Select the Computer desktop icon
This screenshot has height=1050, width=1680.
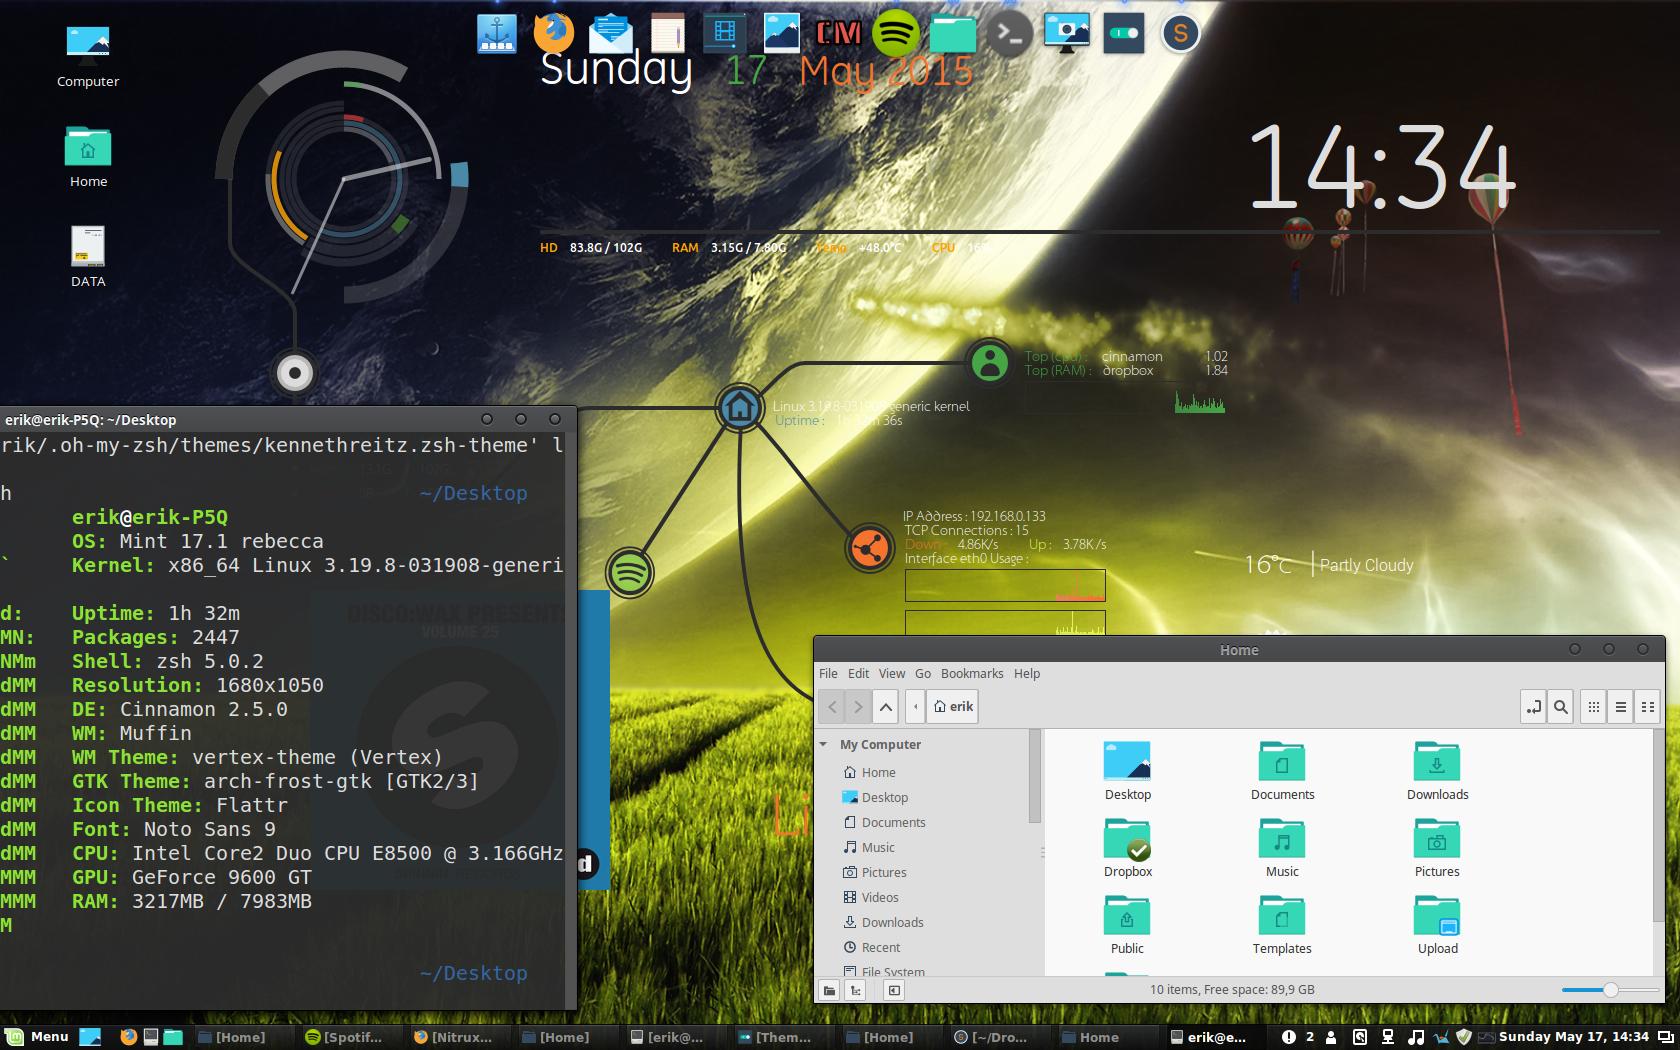pyautogui.click(x=88, y=56)
